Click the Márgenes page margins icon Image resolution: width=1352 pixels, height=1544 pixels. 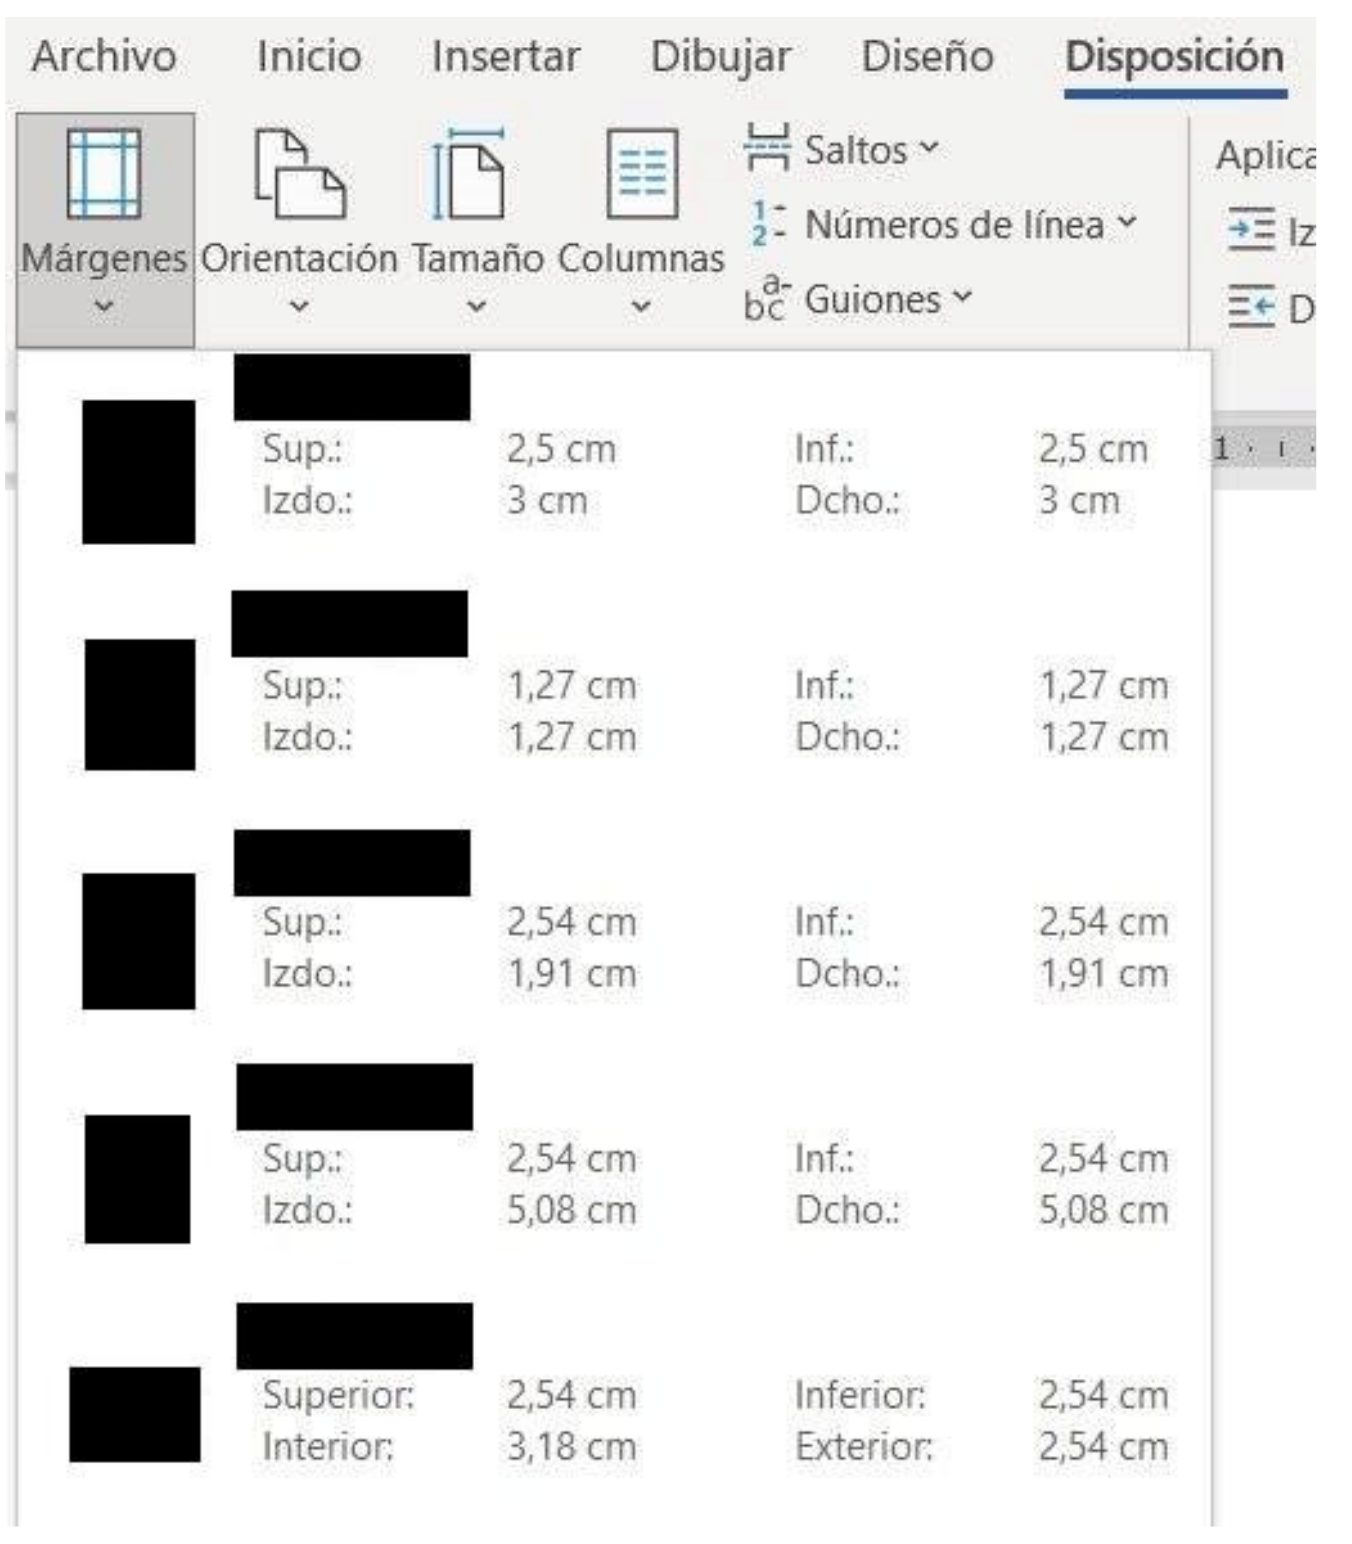click(x=103, y=173)
